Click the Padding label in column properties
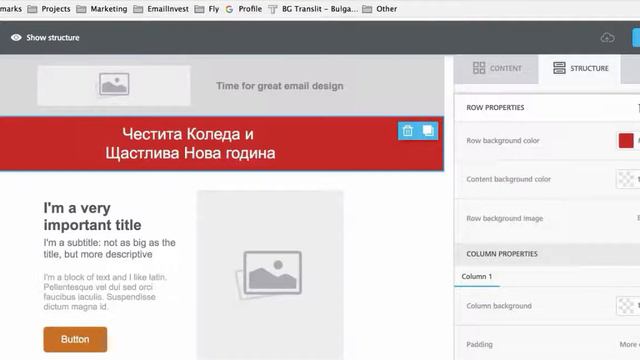640x360 pixels. point(479,344)
